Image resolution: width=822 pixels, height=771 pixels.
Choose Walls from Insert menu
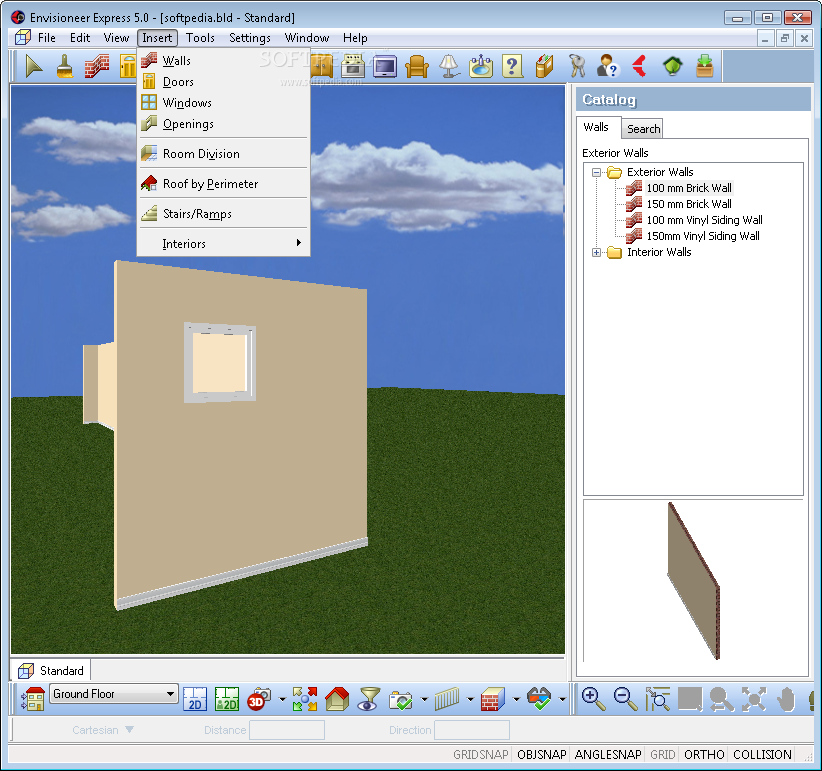coord(224,61)
